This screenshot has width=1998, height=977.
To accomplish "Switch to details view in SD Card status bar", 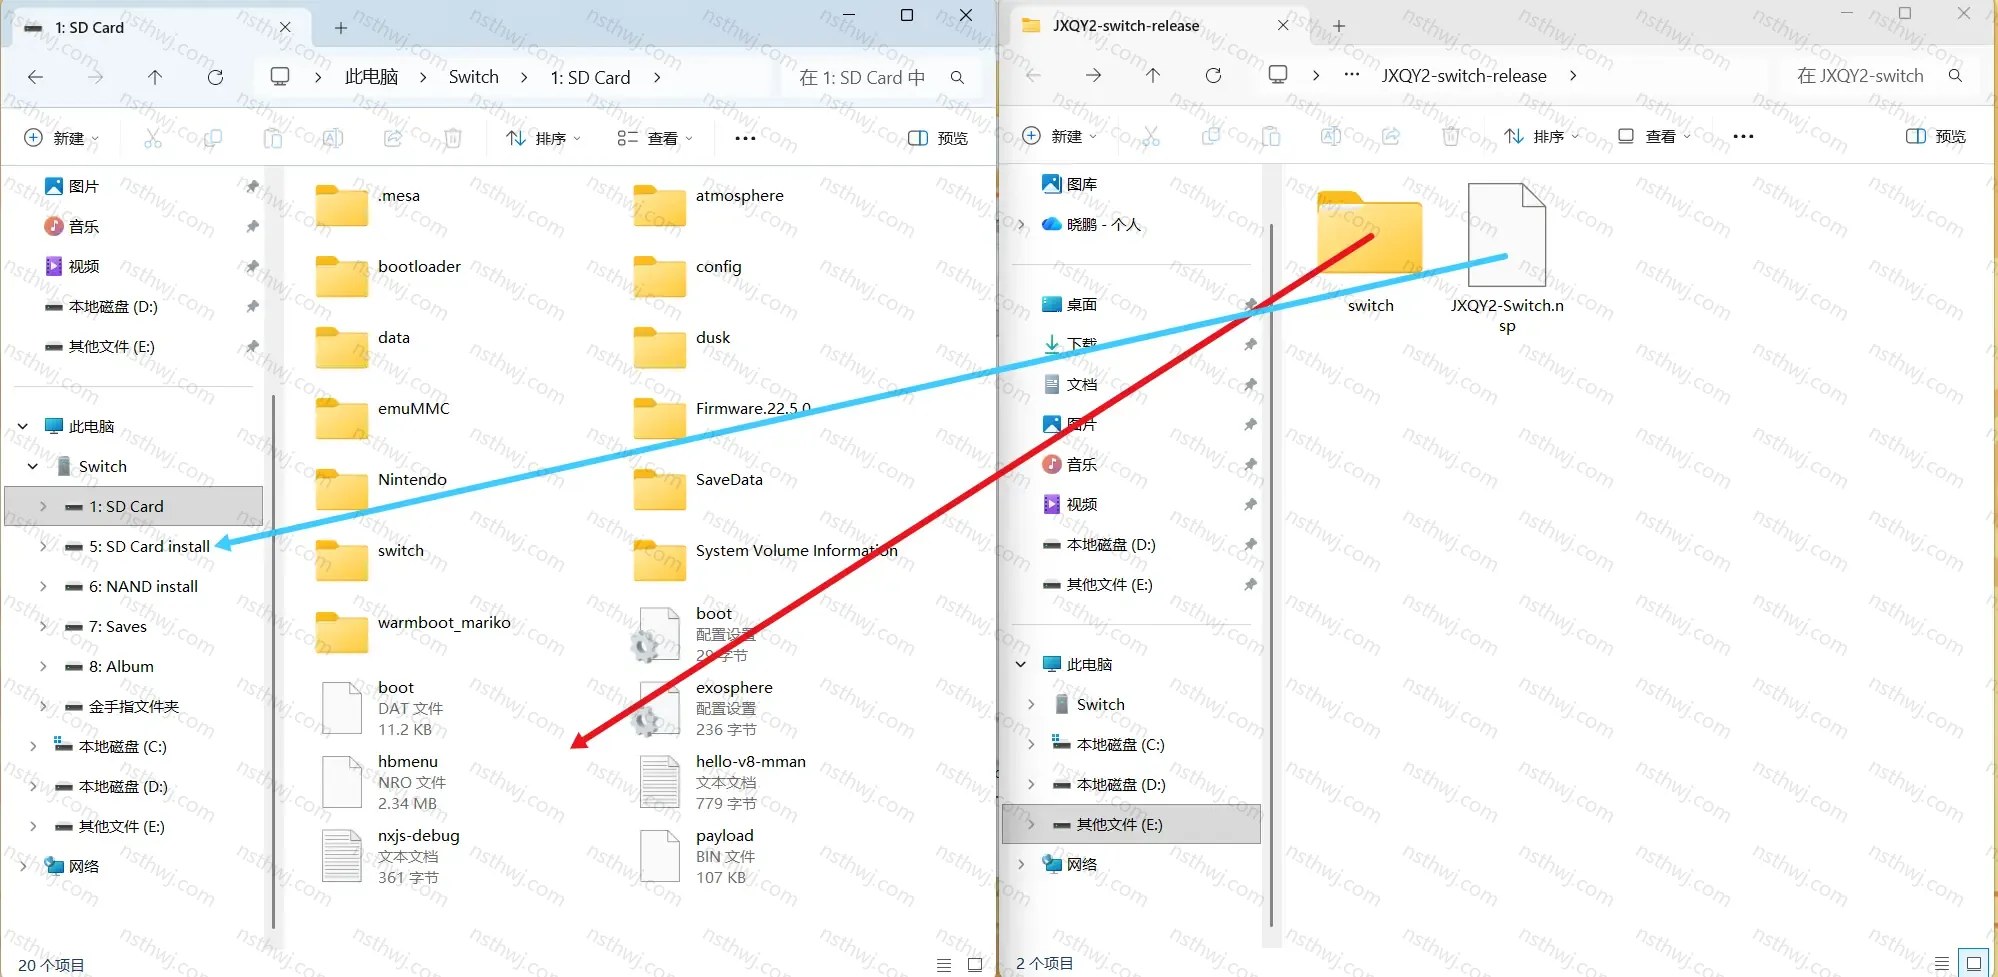I will tap(944, 965).
